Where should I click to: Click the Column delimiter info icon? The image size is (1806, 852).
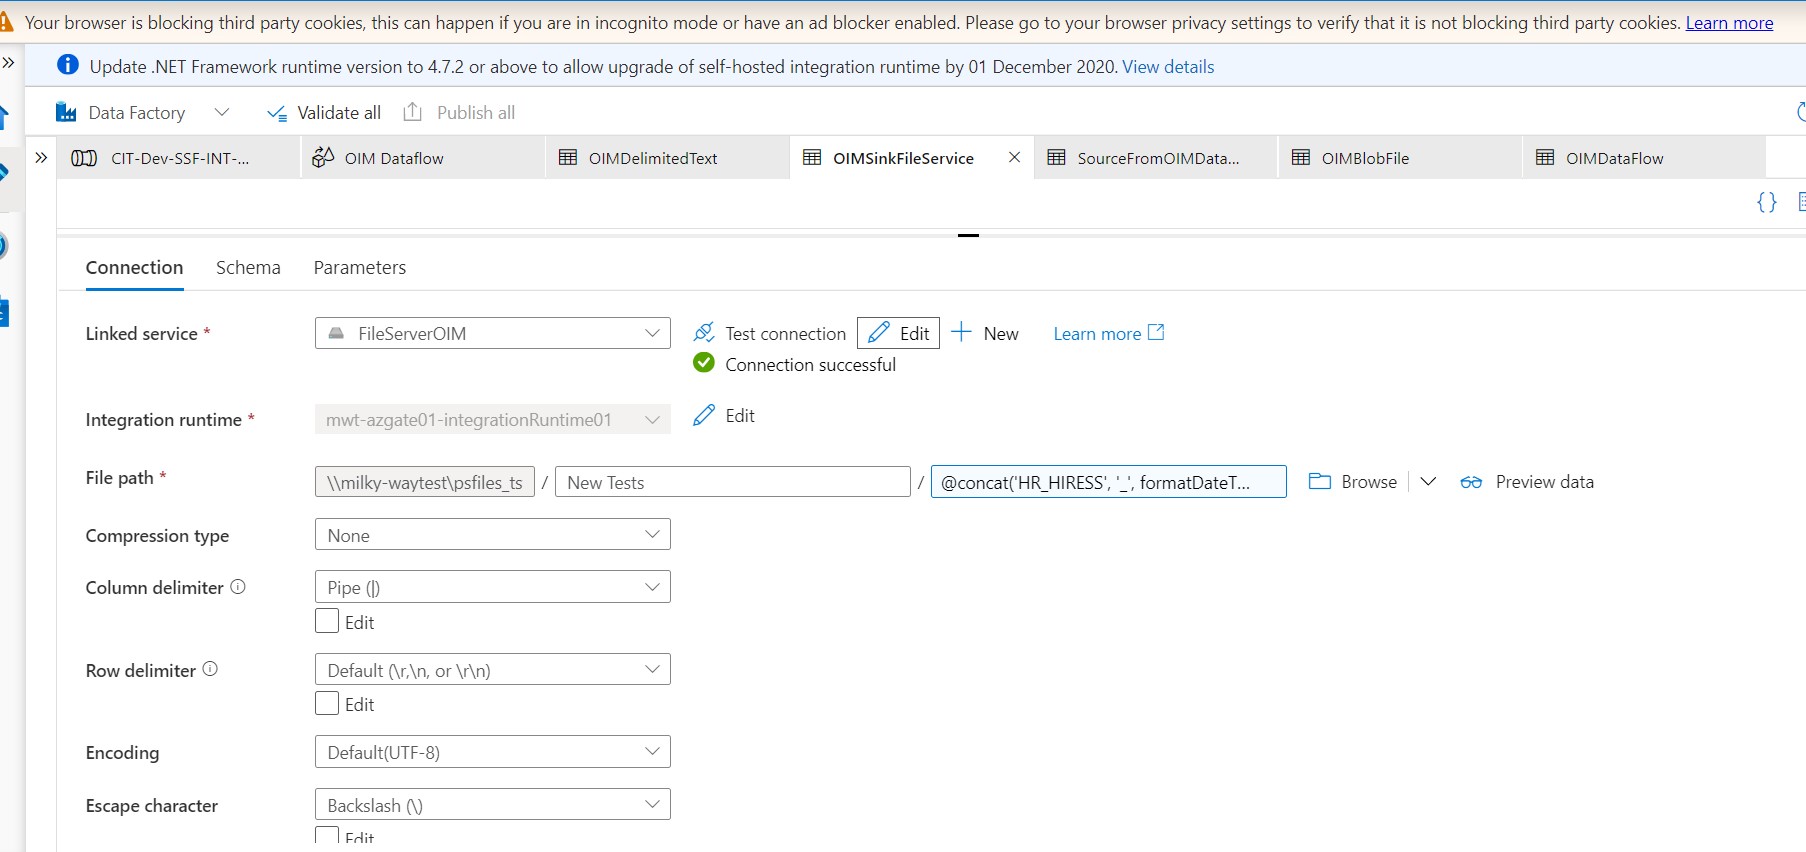(x=238, y=587)
